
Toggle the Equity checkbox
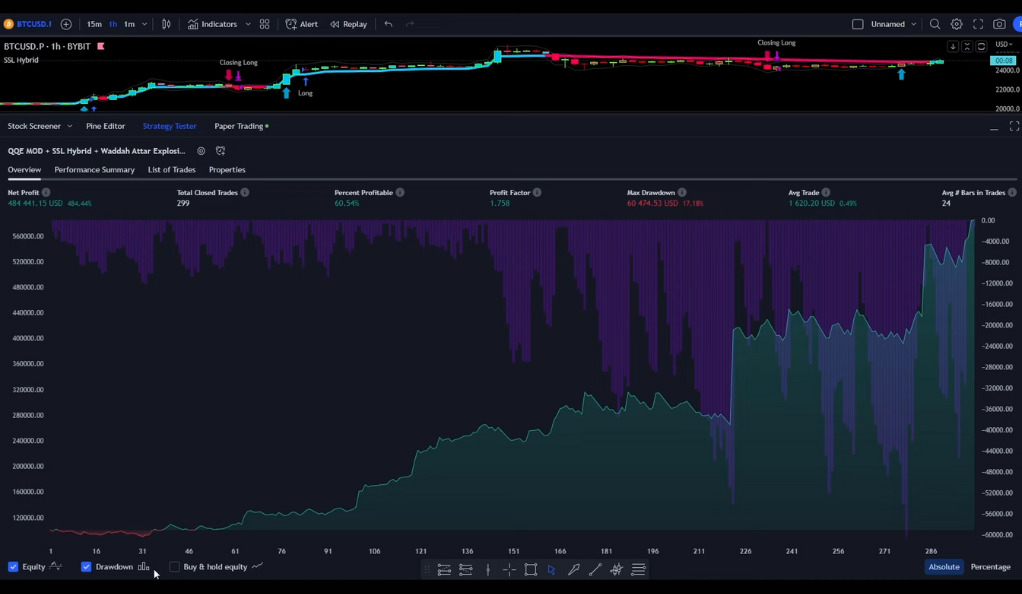(13, 567)
